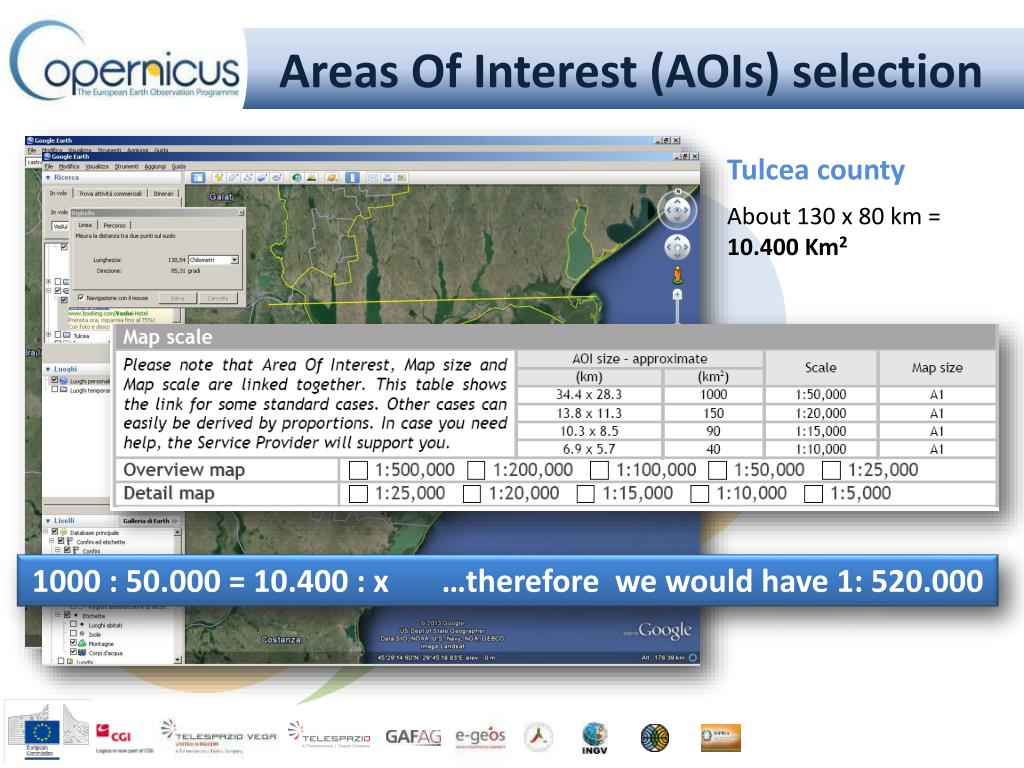
Task: Click the Salva button
Action: (178, 298)
